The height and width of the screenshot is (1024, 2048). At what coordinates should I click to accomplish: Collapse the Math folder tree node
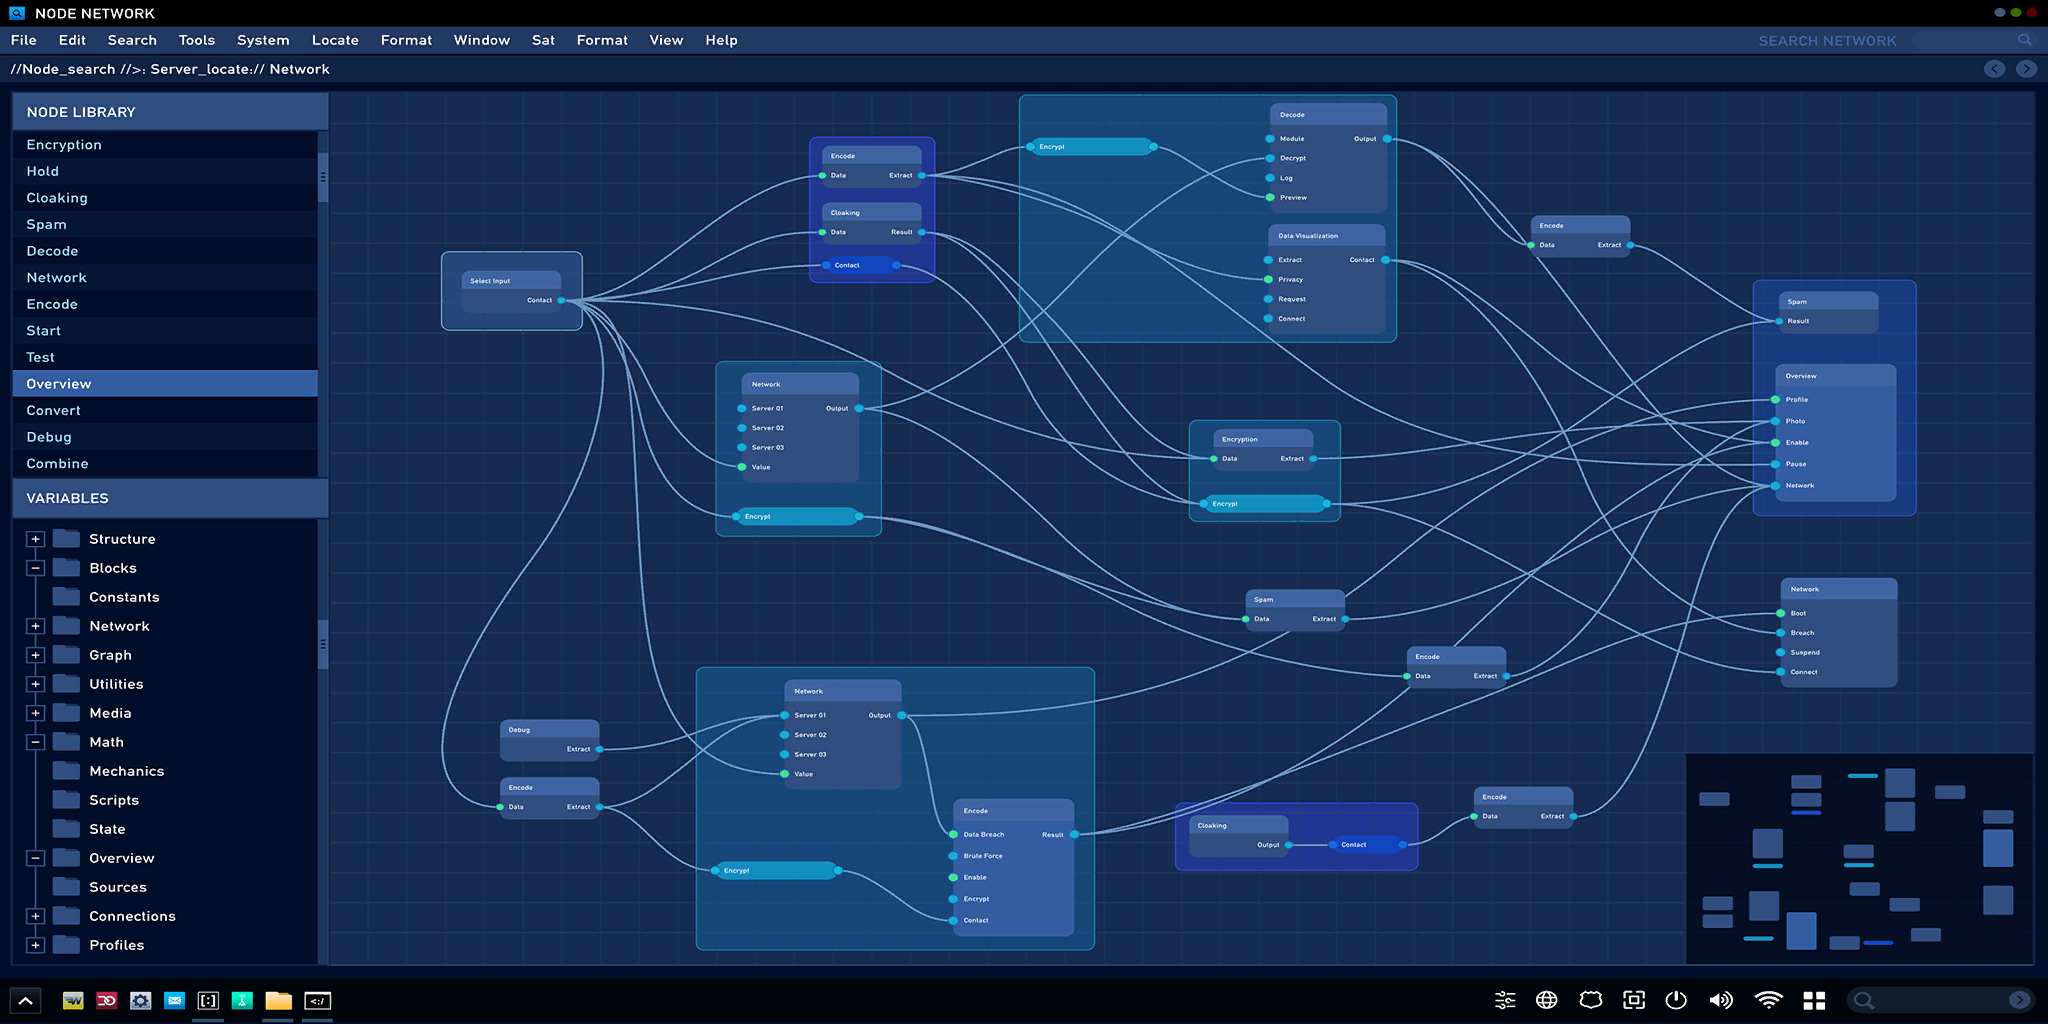click(x=36, y=742)
